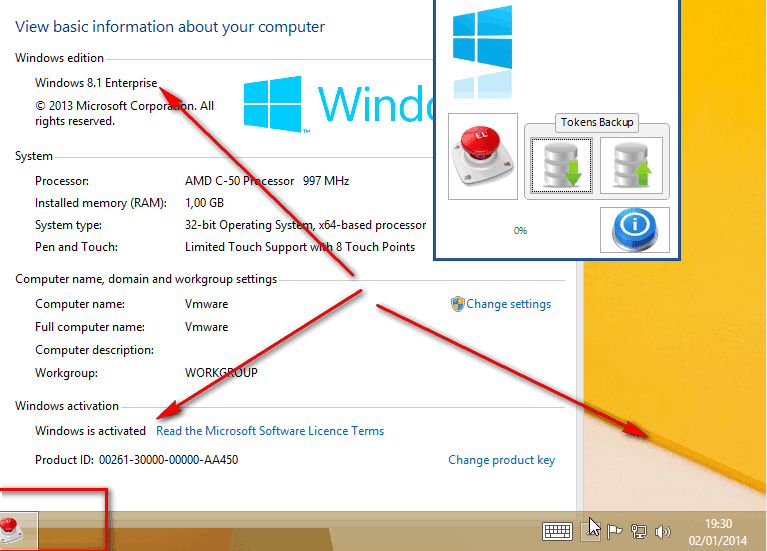Open the touch keyboard icon in system tray

click(x=557, y=531)
